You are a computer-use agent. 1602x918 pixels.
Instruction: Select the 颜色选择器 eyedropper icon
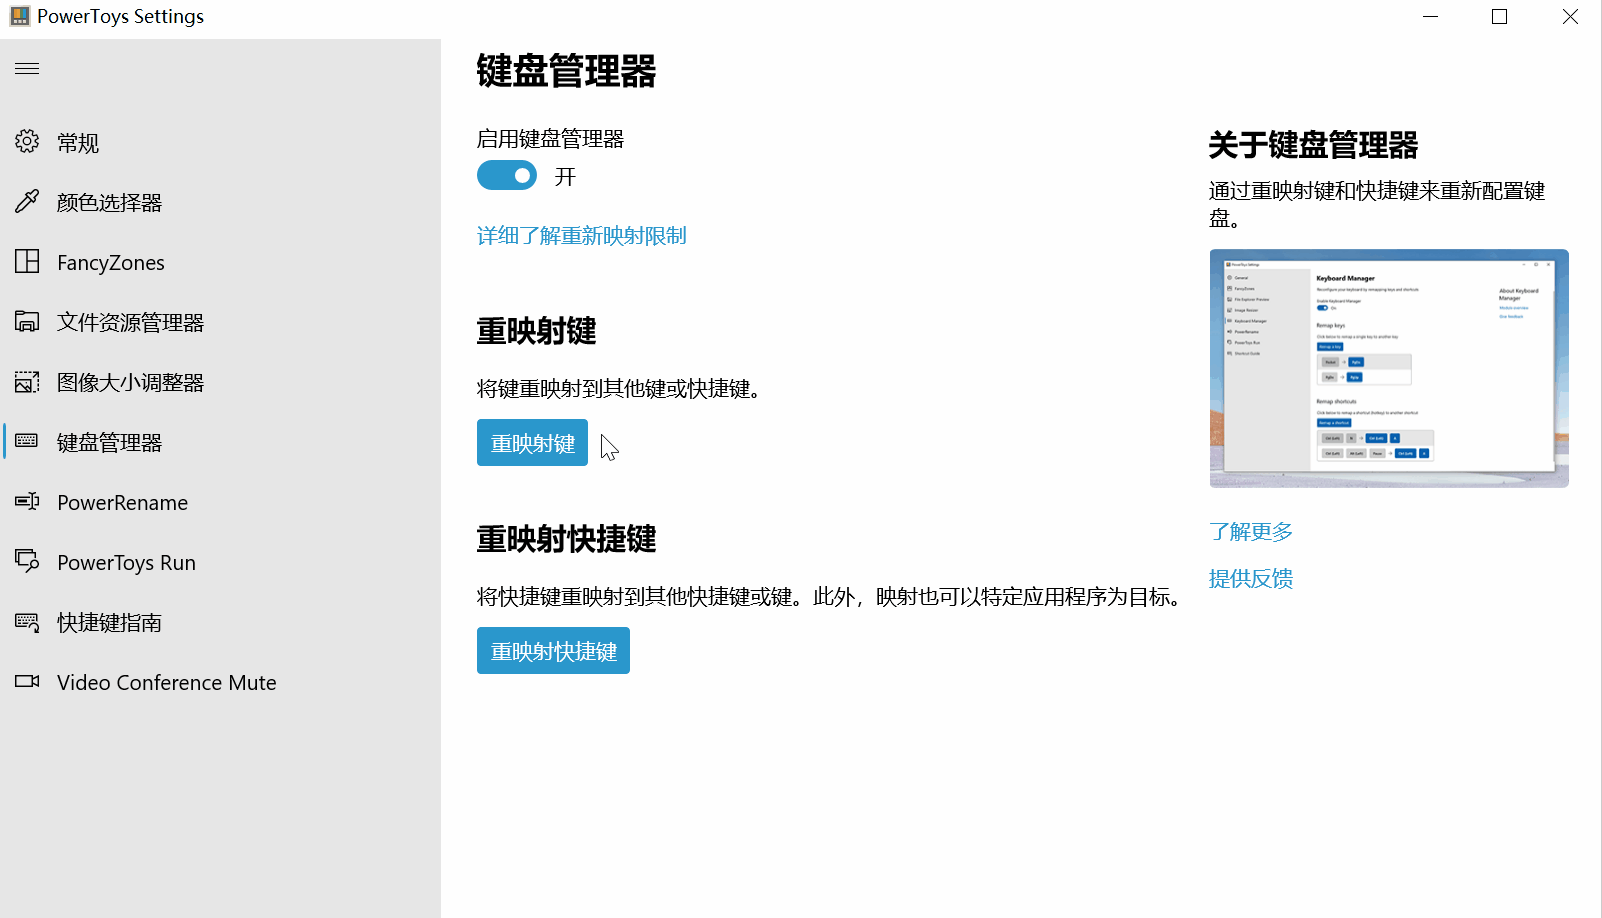click(x=27, y=201)
